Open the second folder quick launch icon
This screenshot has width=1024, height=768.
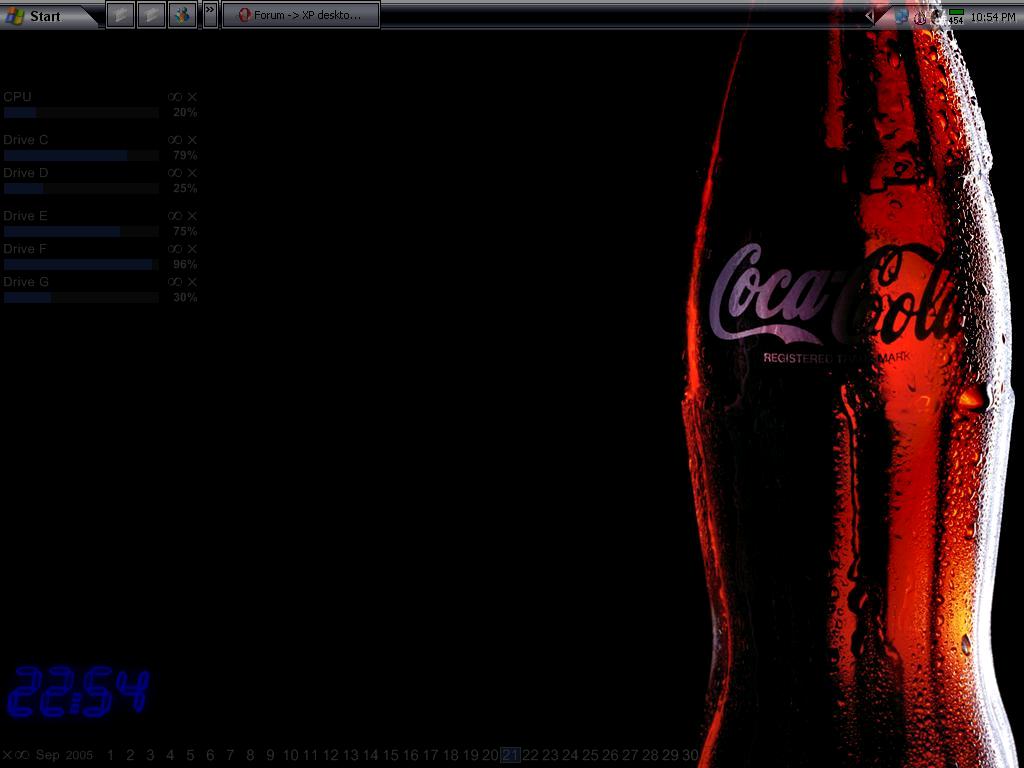tap(151, 15)
